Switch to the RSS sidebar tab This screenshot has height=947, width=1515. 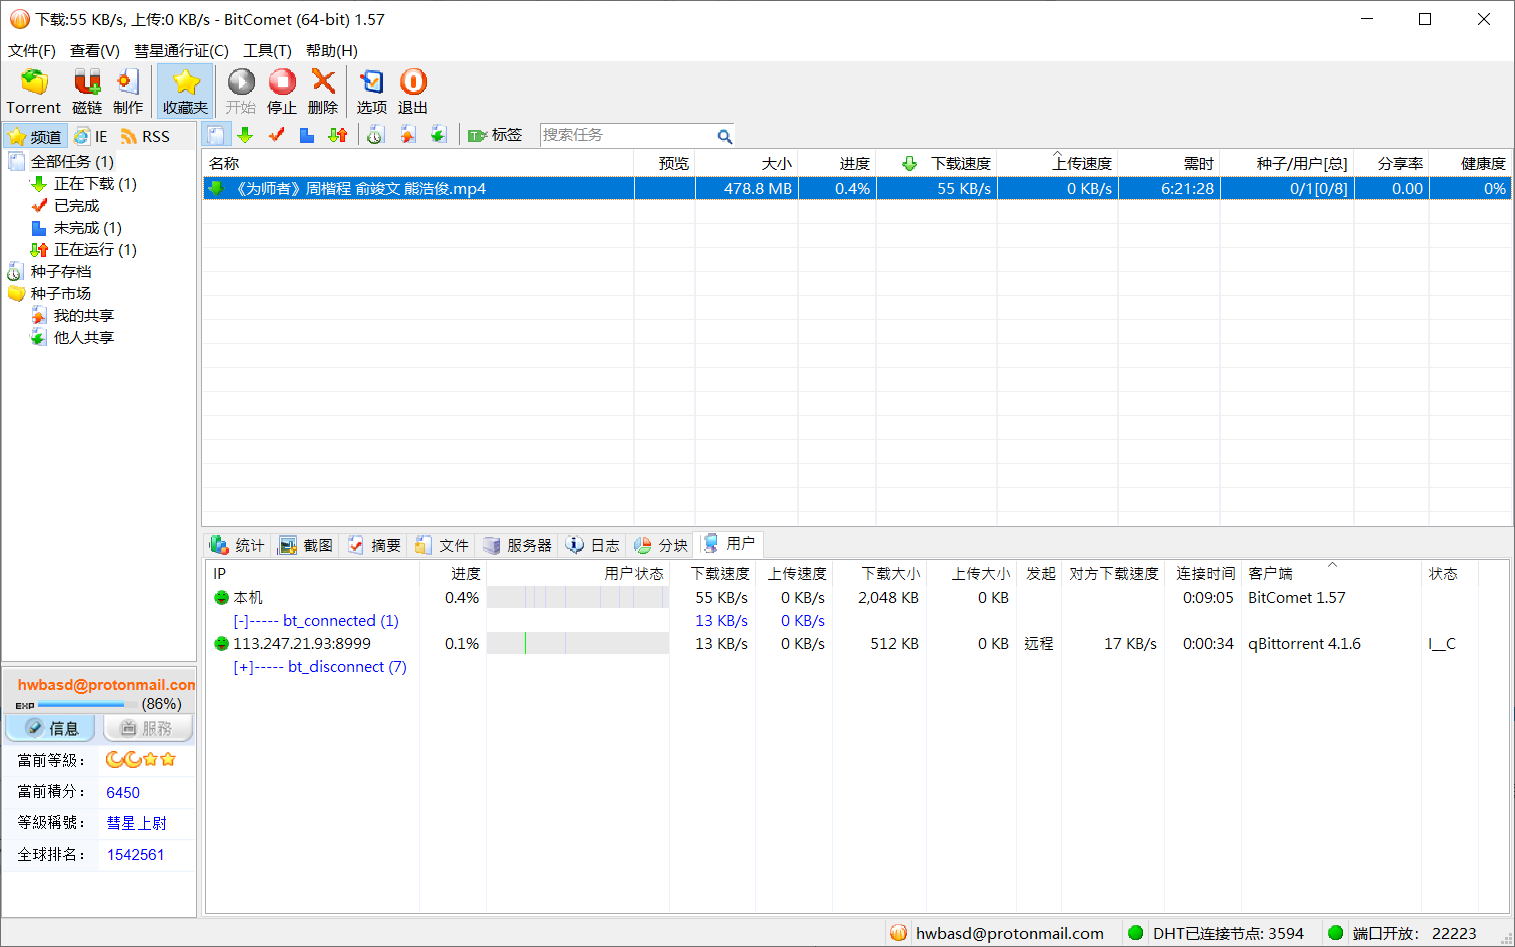click(145, 136)
